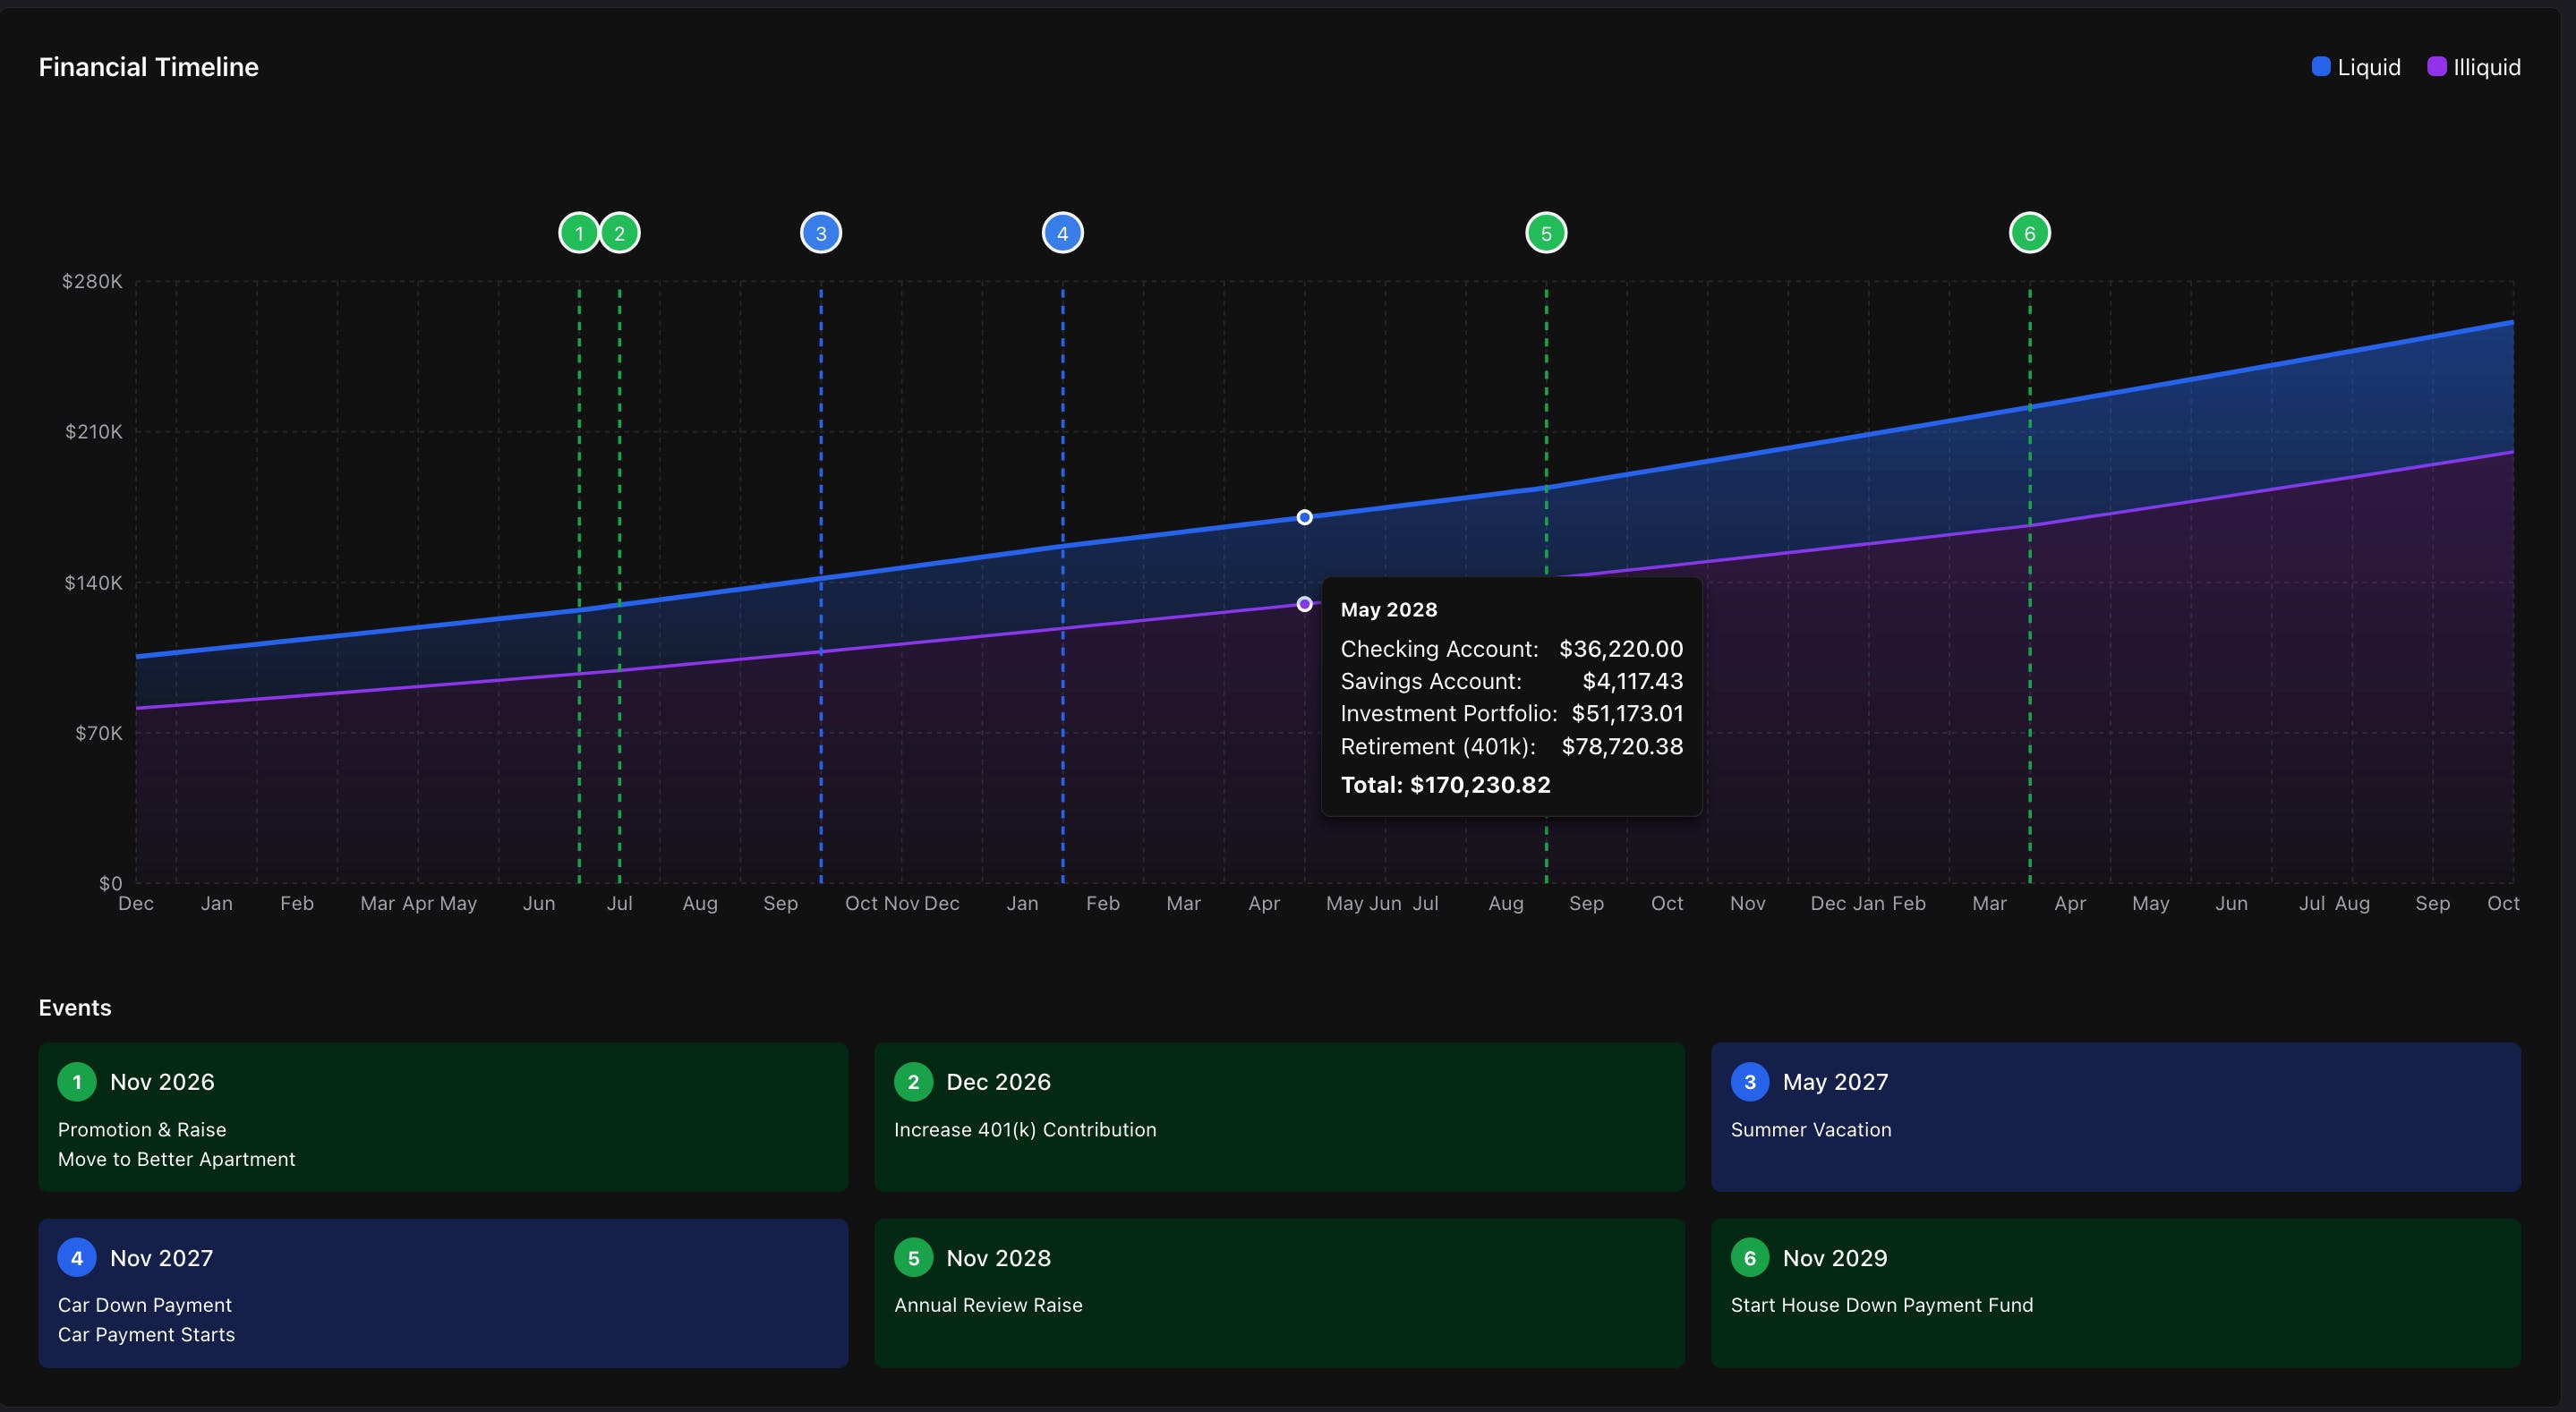This screenshot has height=1412, width=2576.
Task: Click event marker 1 above chart
Action: [x=578, y=233]
